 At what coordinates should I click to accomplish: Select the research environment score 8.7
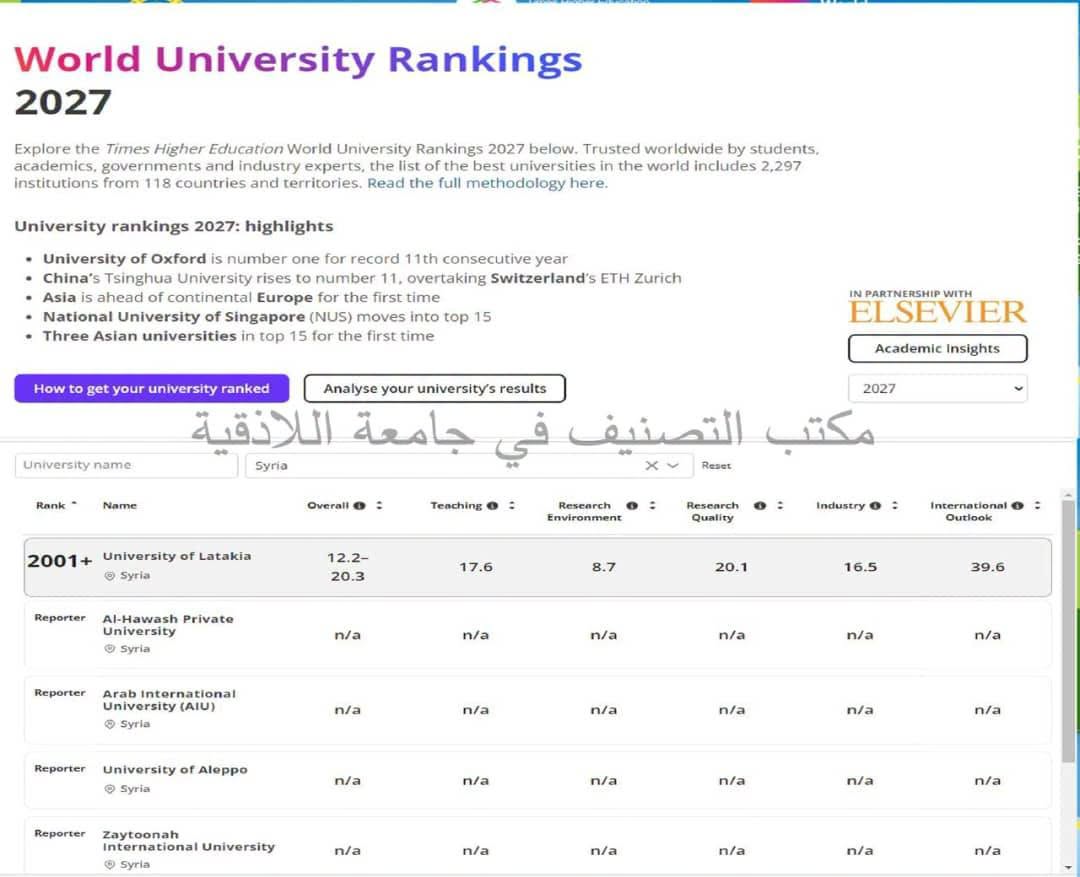pos(603,567)
